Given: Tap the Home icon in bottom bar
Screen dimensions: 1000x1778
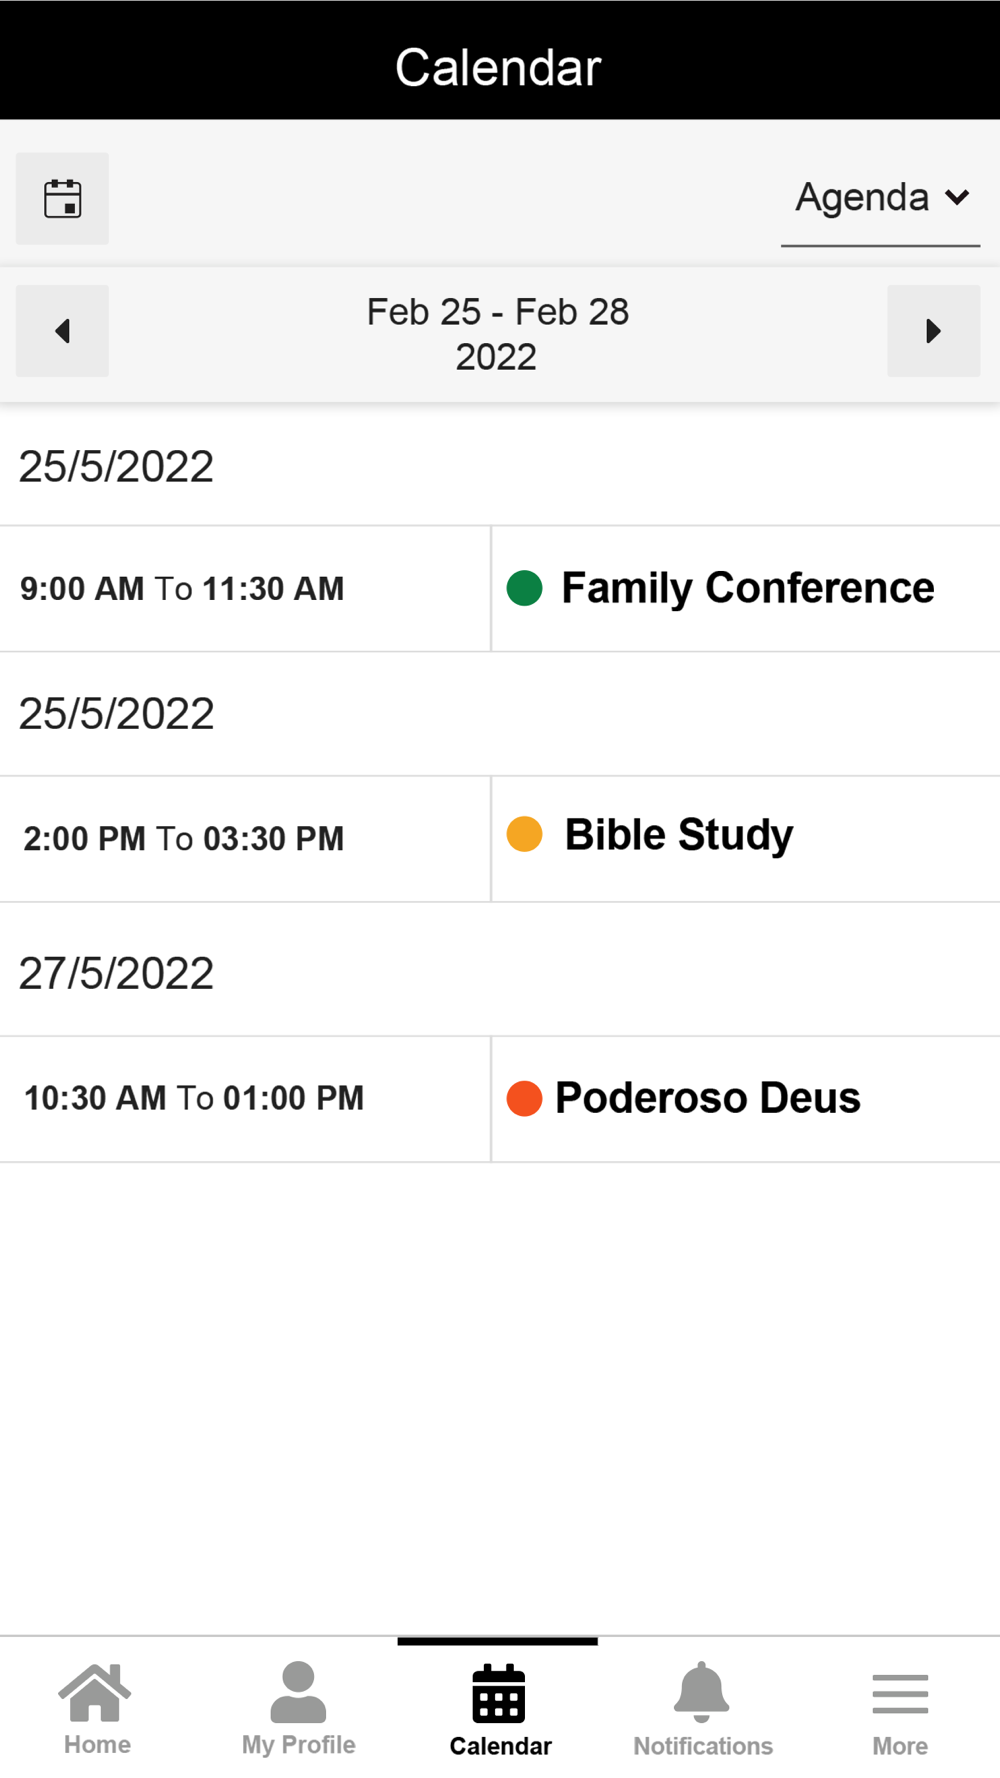Looking at the screenshot, I should (96, 1693).
